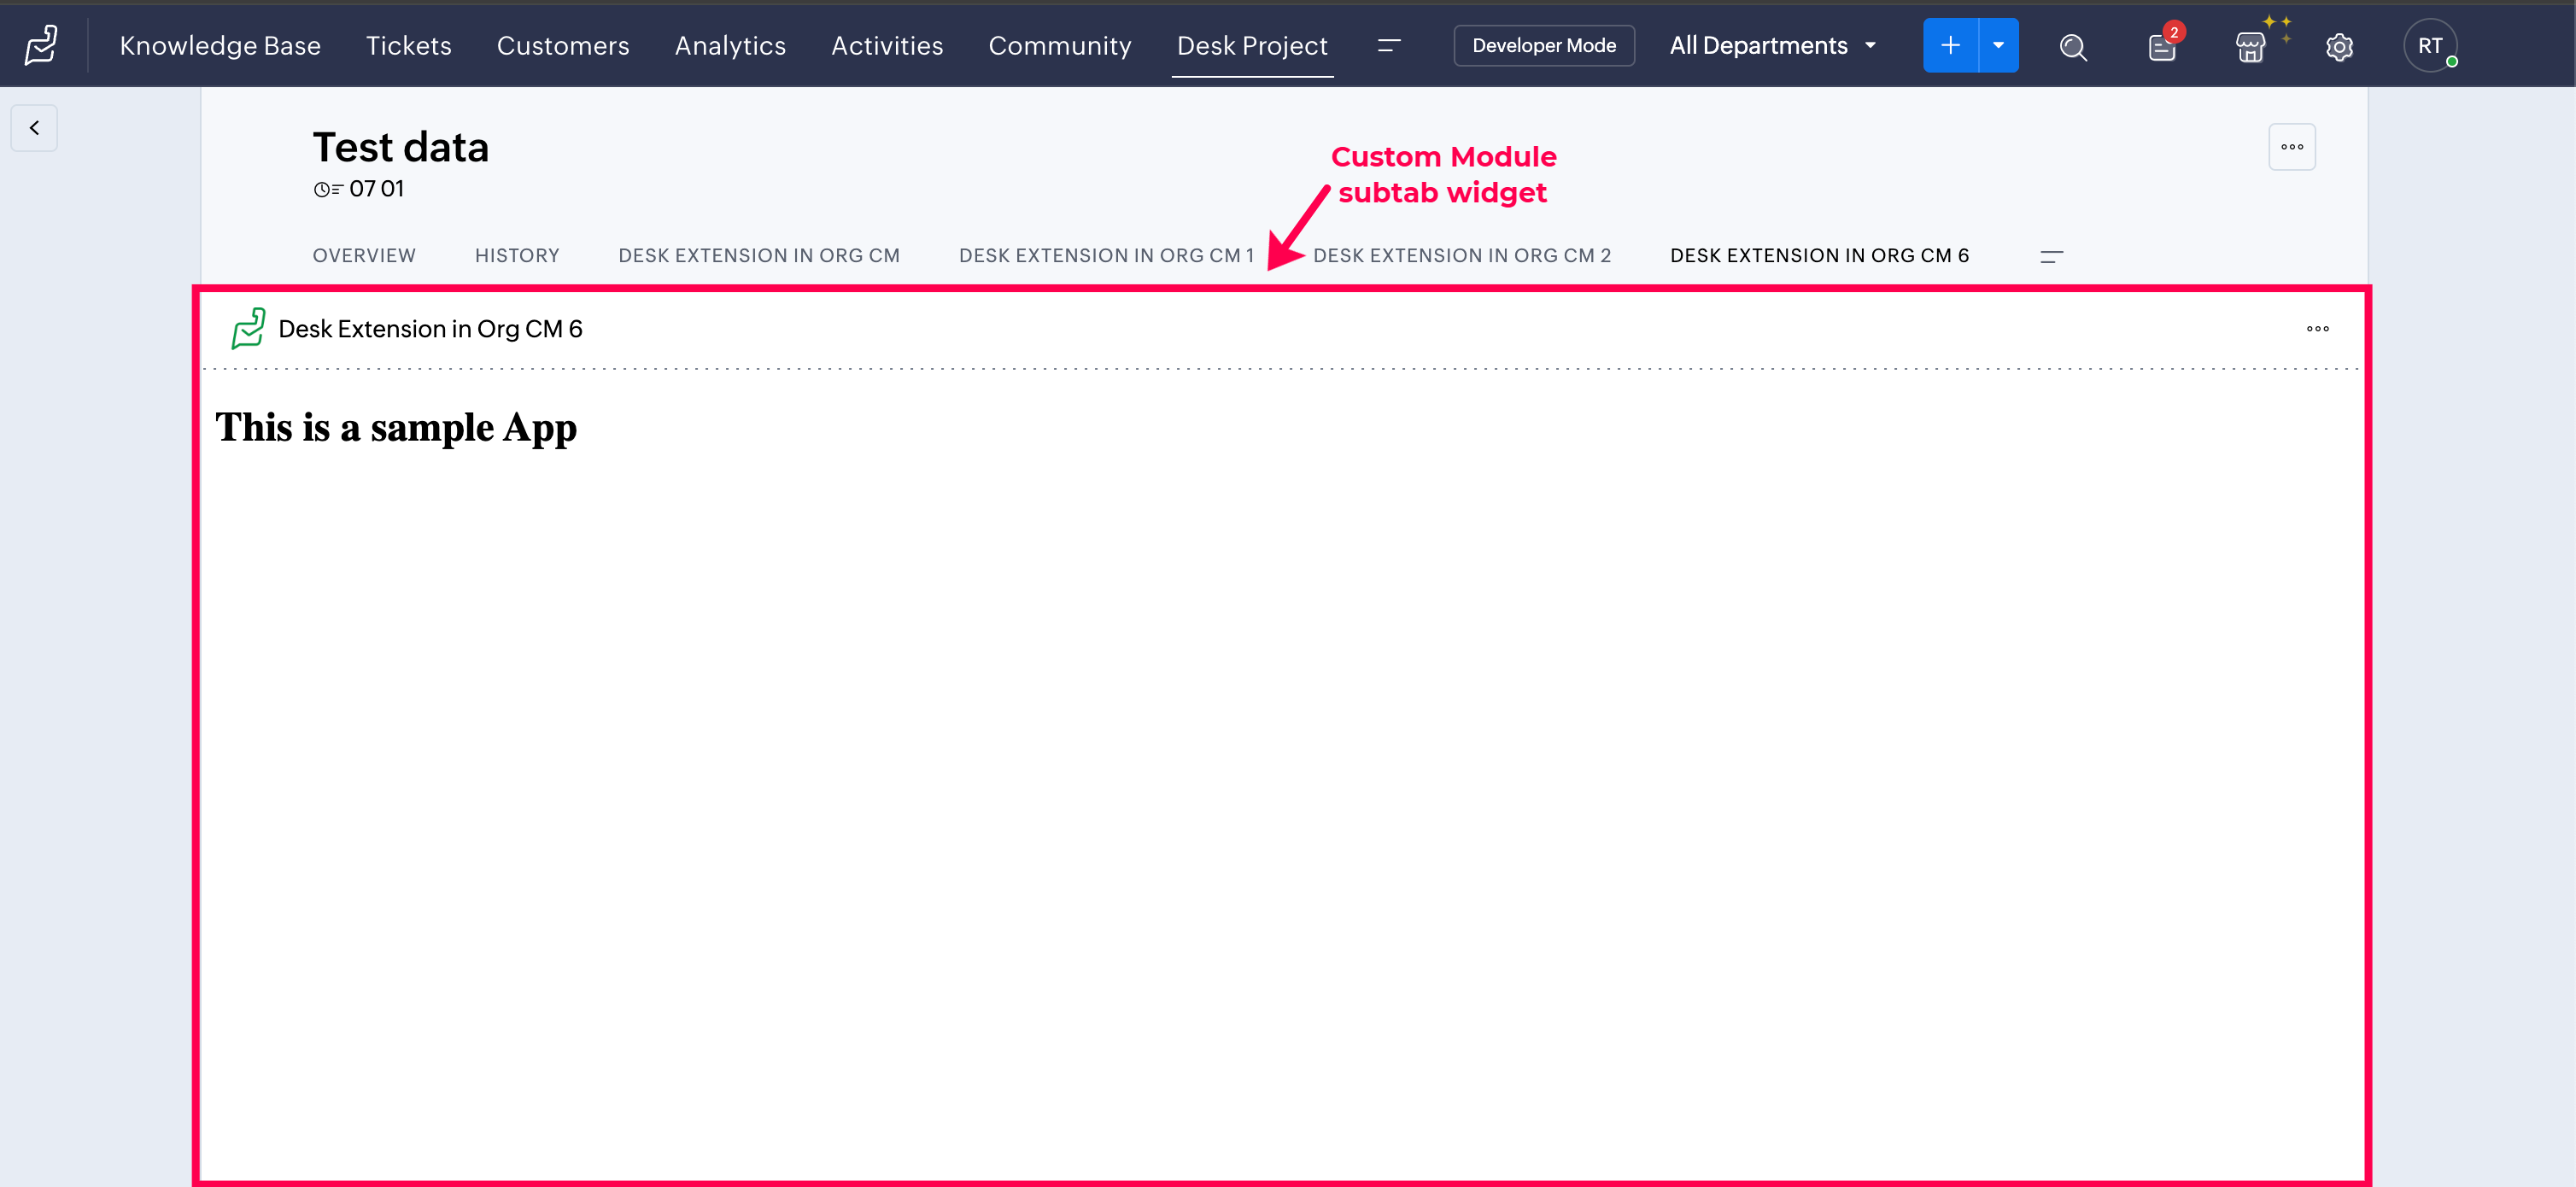Open the Community module
The width and height of the screenshot is (2576, 1187).
1059,45
